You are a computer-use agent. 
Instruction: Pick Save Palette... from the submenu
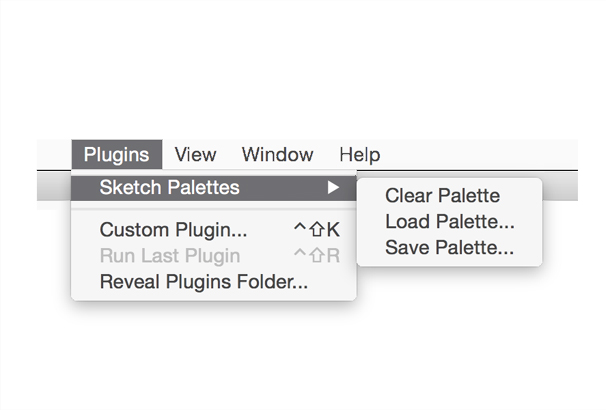click(449, 248)
